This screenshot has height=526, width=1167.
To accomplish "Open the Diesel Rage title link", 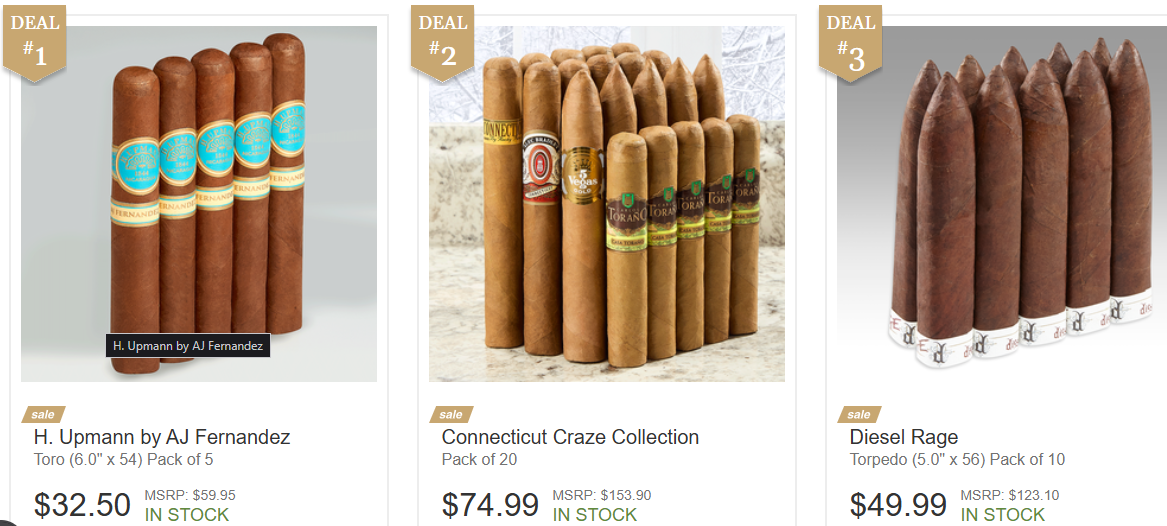I will click(904, 437).
